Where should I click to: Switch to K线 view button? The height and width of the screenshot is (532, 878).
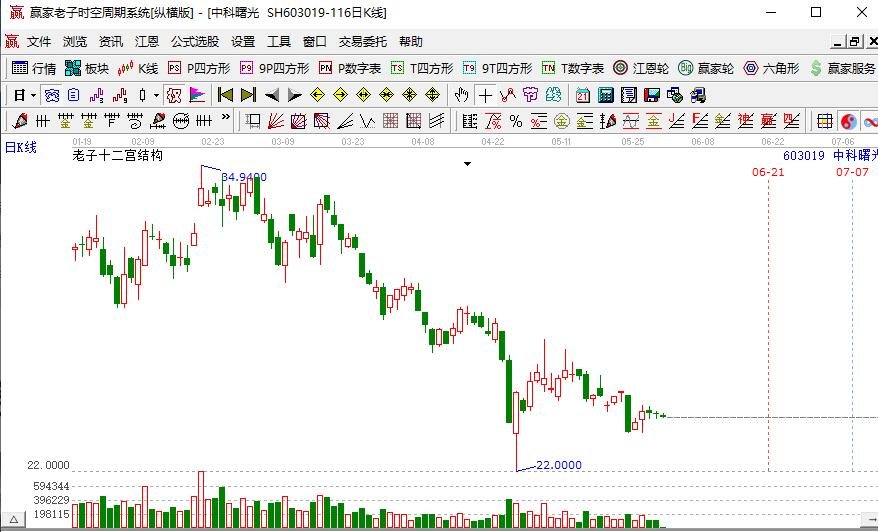click(138, 68)
